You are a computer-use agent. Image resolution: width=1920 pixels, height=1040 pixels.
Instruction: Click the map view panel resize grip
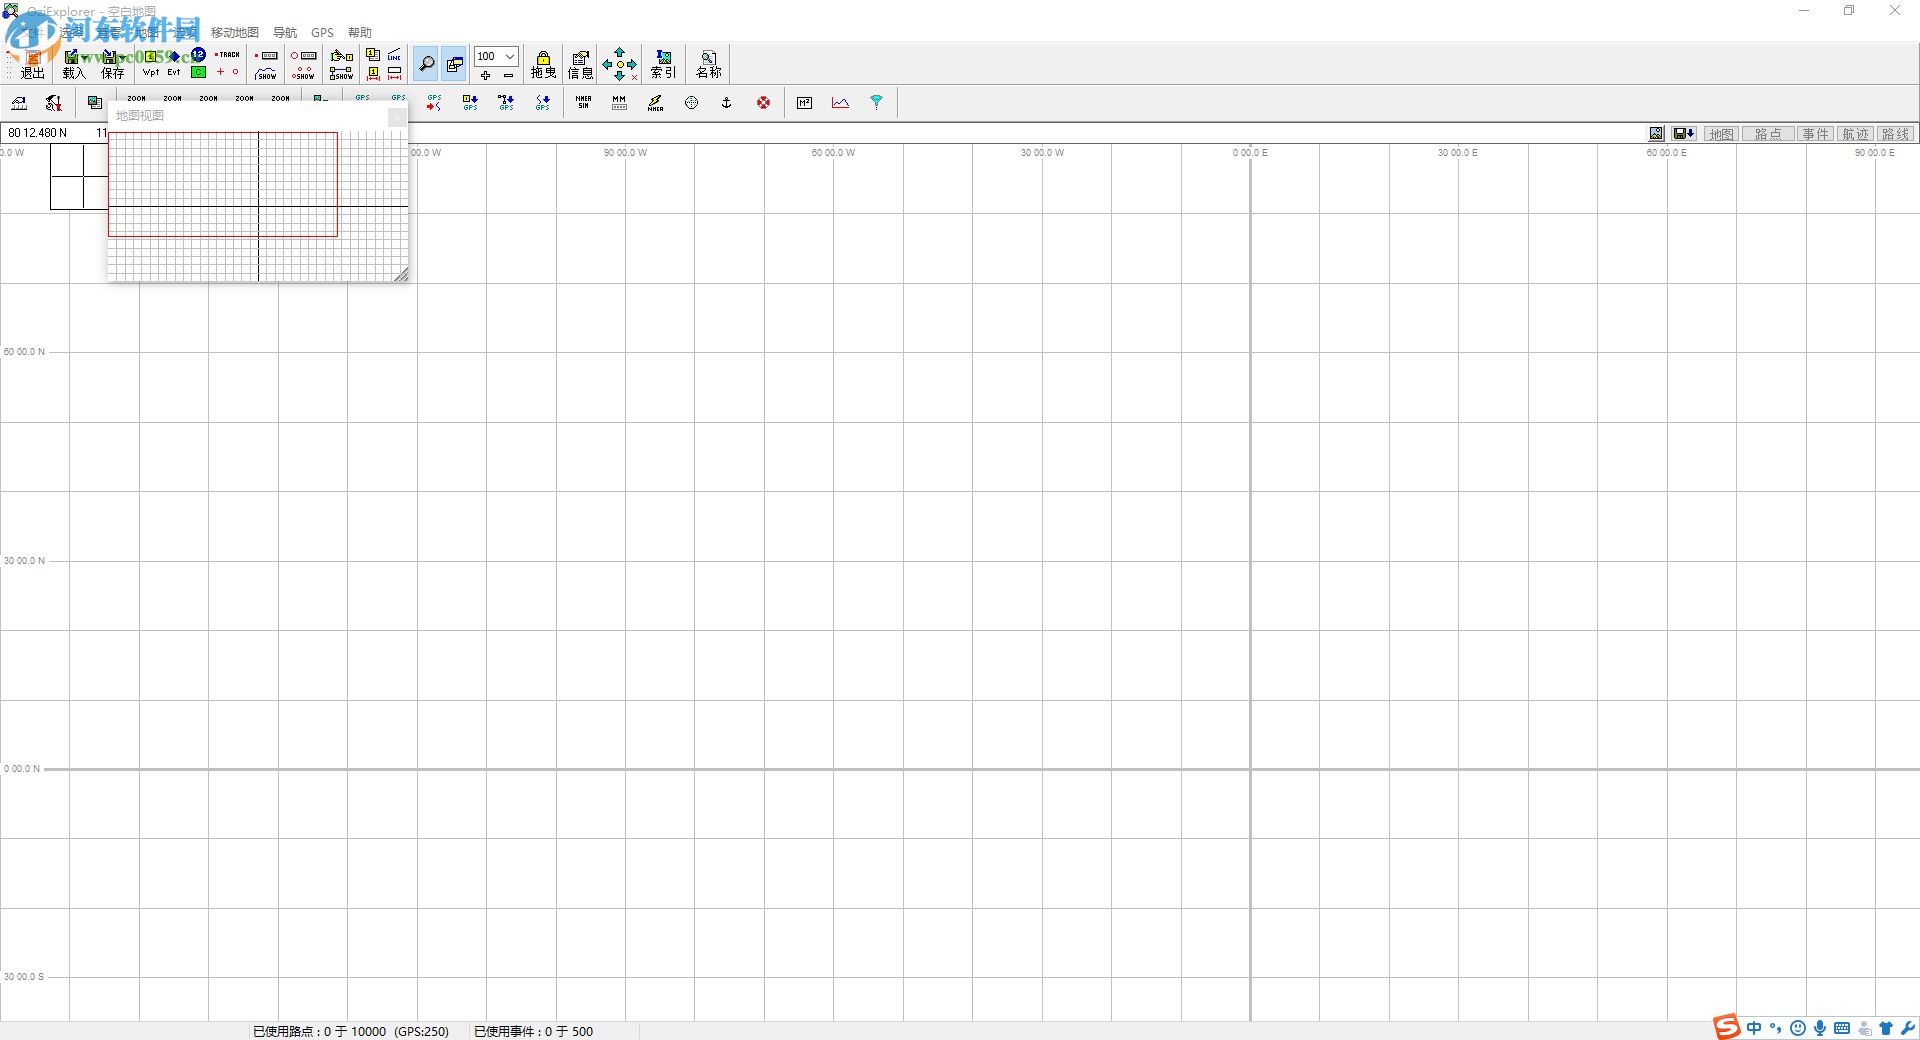coord(401,275)
